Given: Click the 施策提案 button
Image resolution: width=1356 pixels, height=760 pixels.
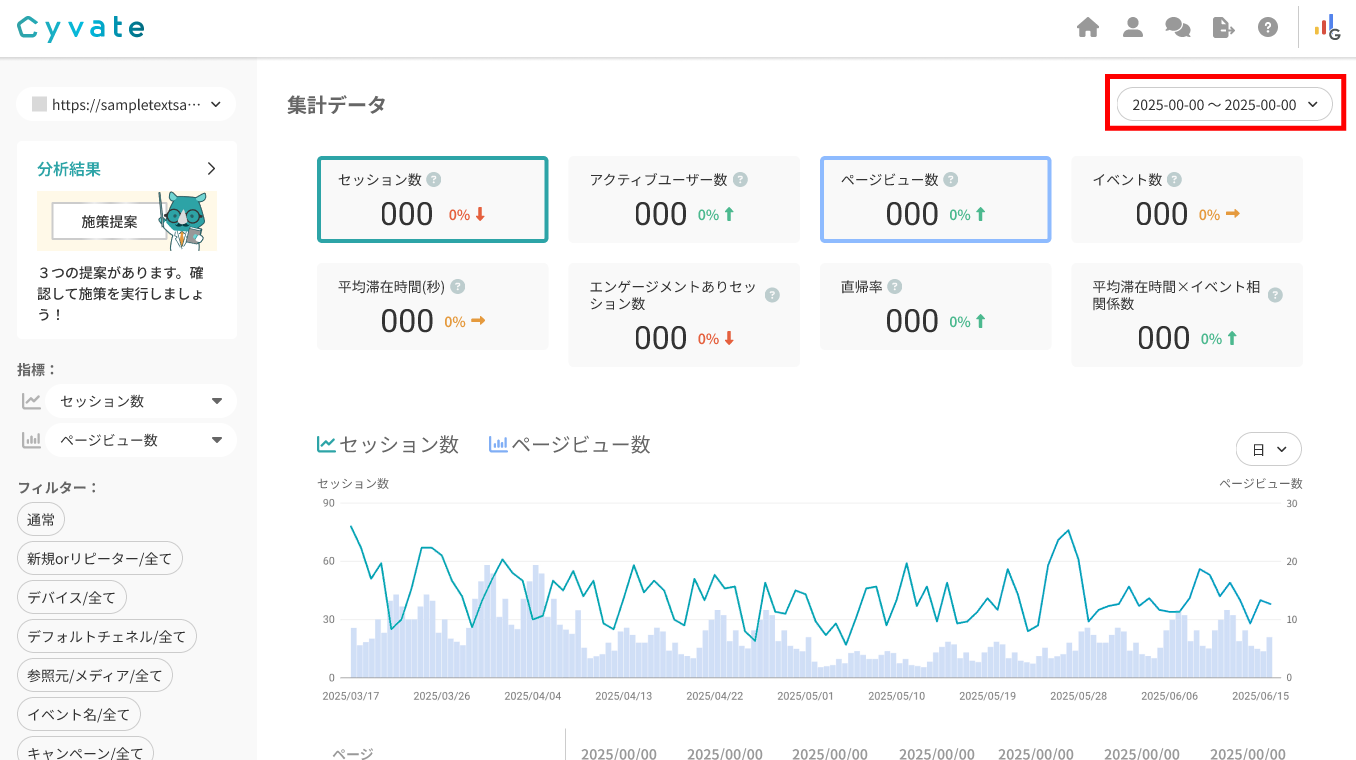Looking at the screenshot, I should tap(109, 221).
